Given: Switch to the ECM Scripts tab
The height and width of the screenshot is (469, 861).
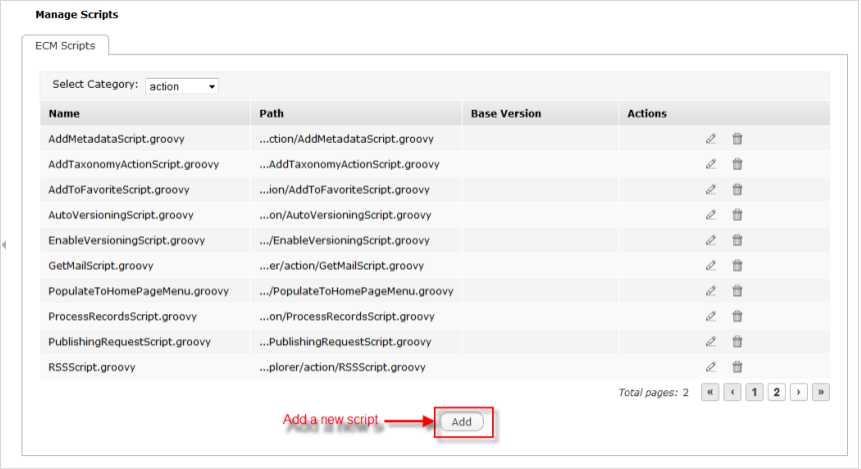Looking at the screenshot, I should point(65,45).
